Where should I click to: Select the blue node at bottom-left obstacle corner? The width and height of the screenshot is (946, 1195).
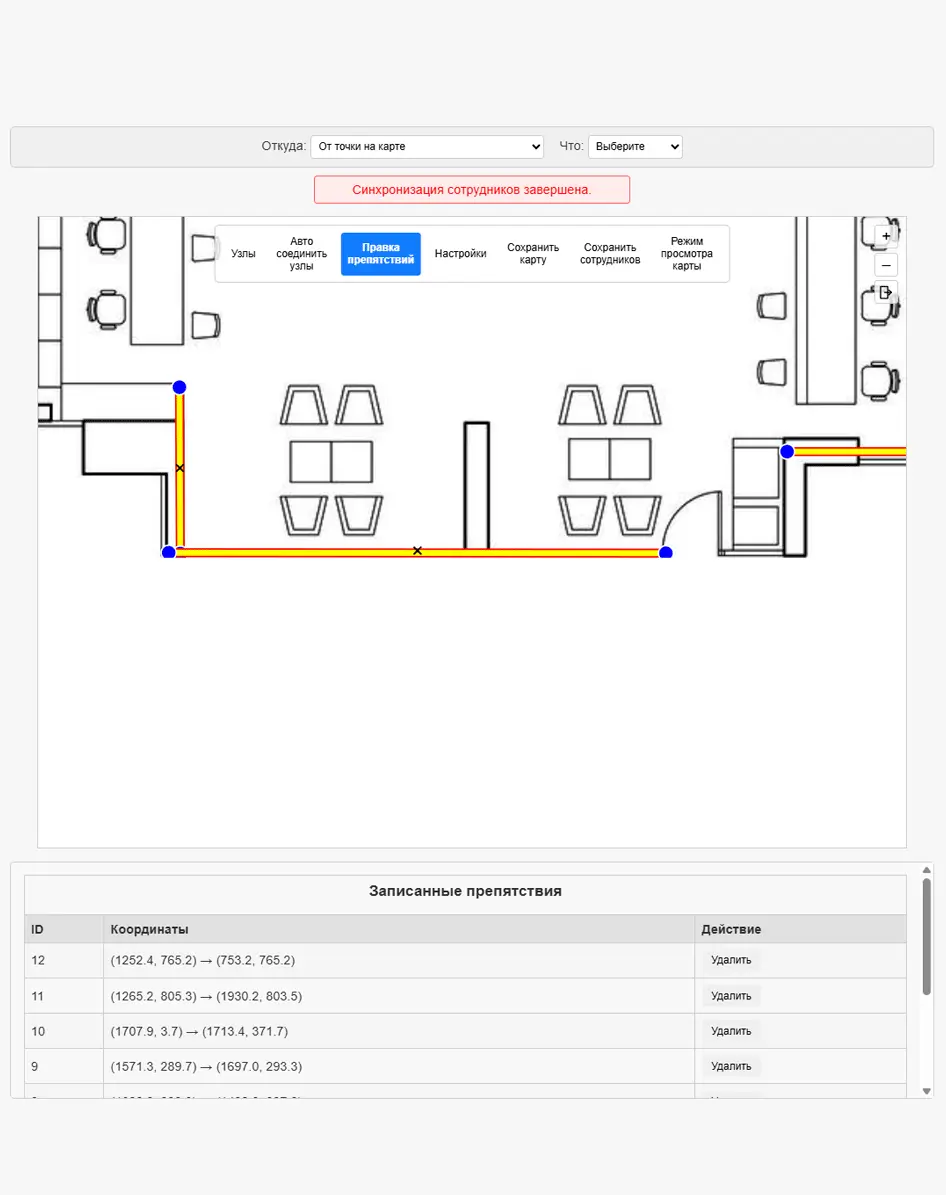point(168,552)
